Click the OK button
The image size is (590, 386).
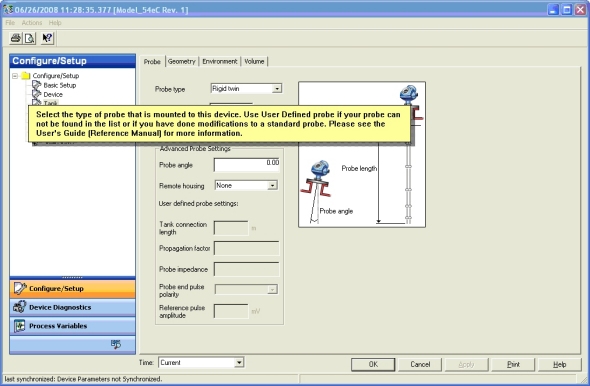[x=373, y=364]
